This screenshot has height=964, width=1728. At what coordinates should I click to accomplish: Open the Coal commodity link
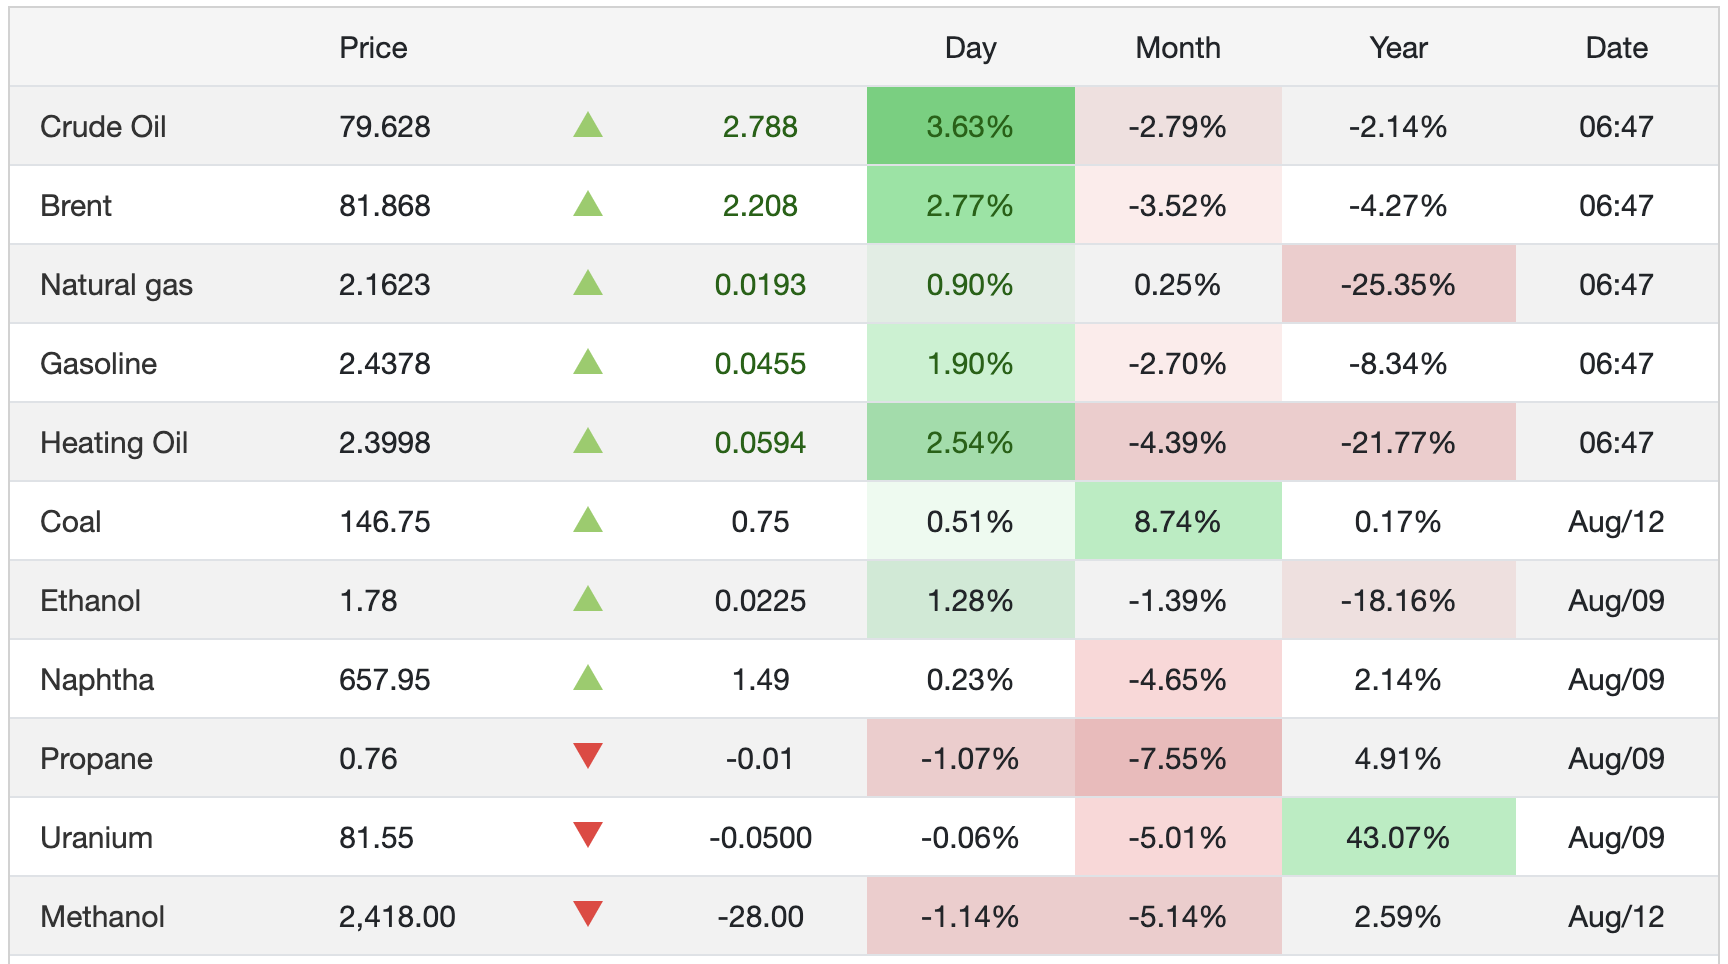[71, 522]
